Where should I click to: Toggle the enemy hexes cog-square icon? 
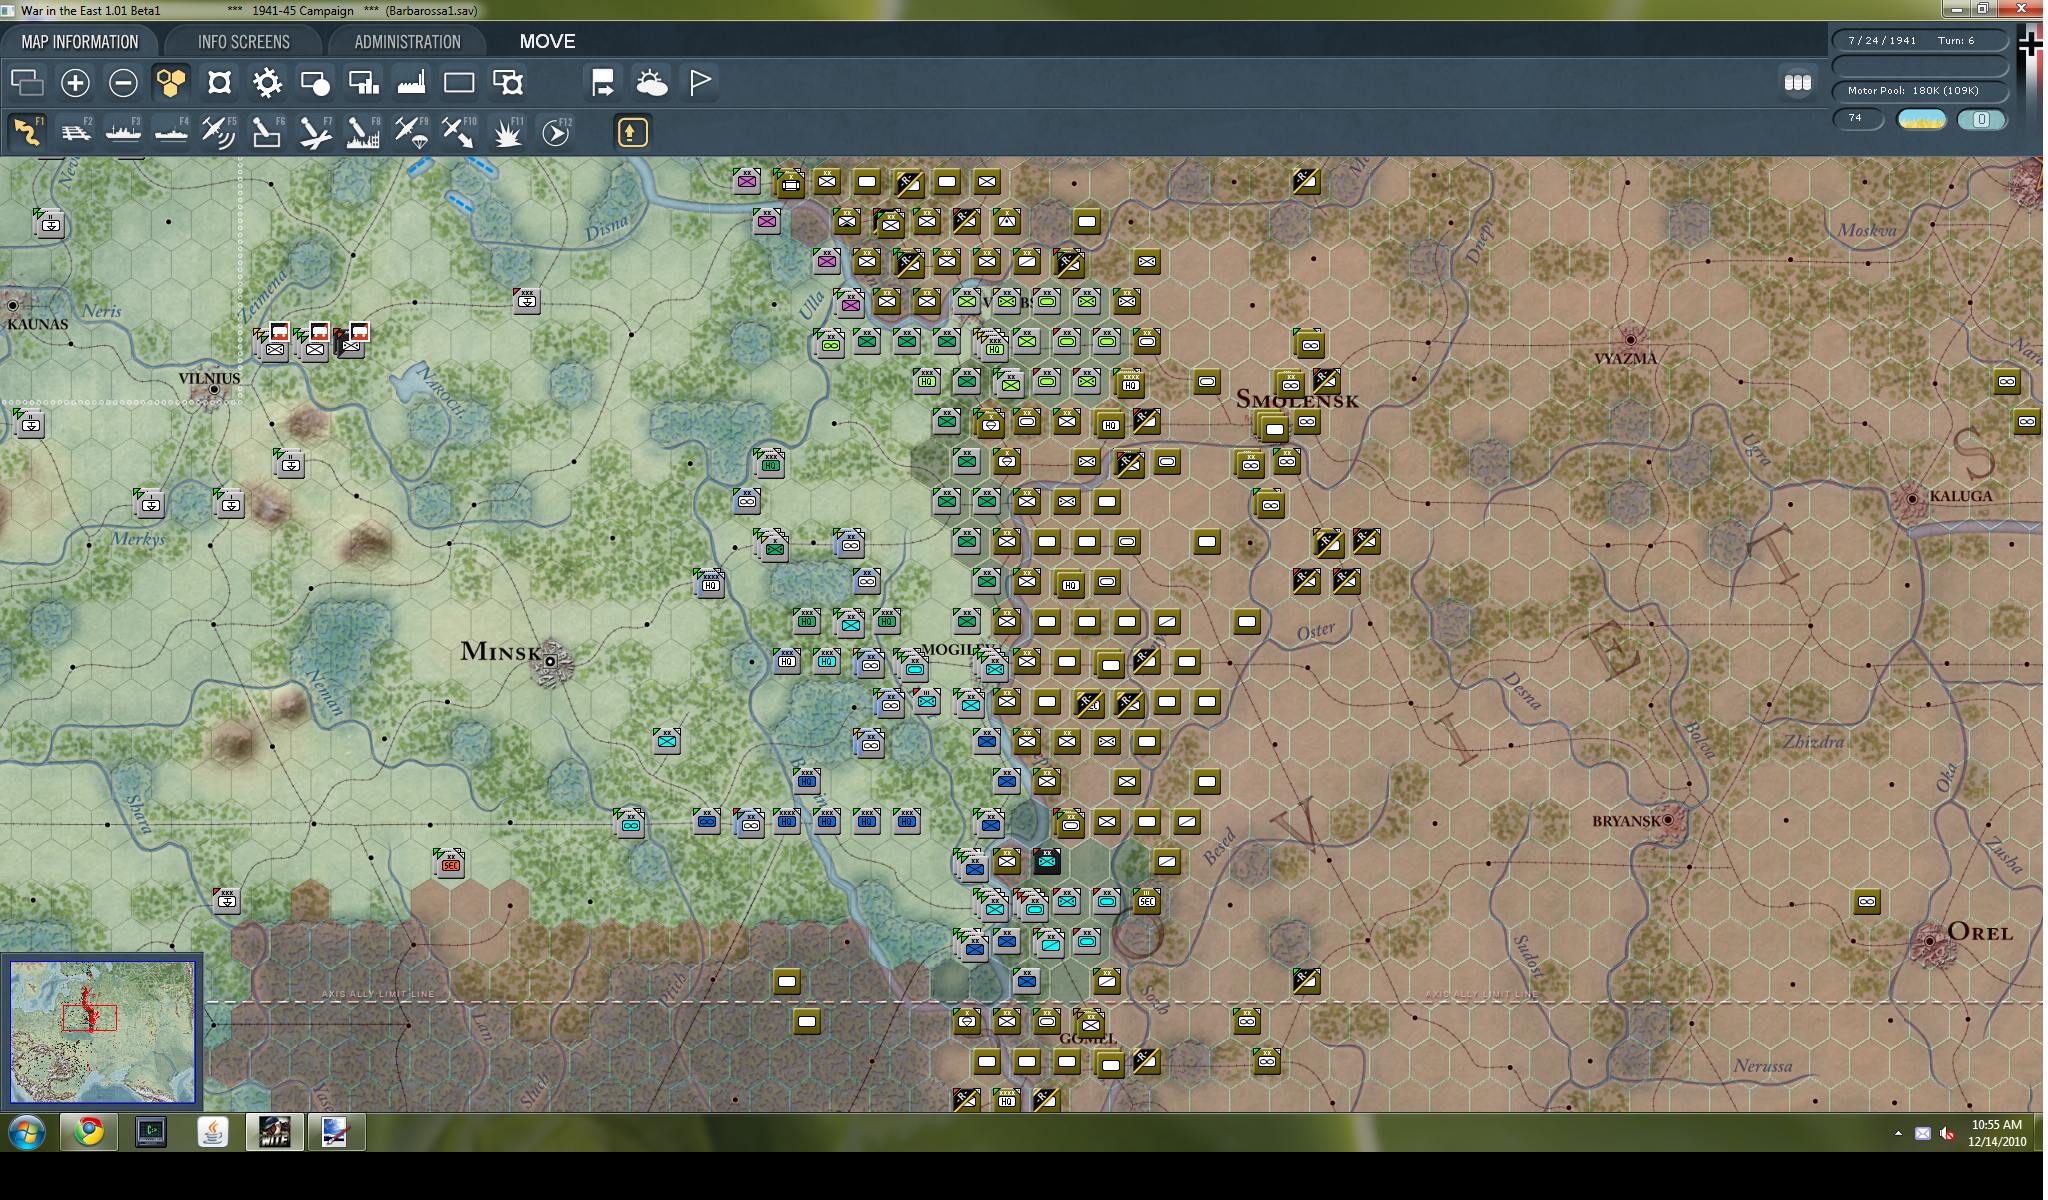[x=219, y=82]
